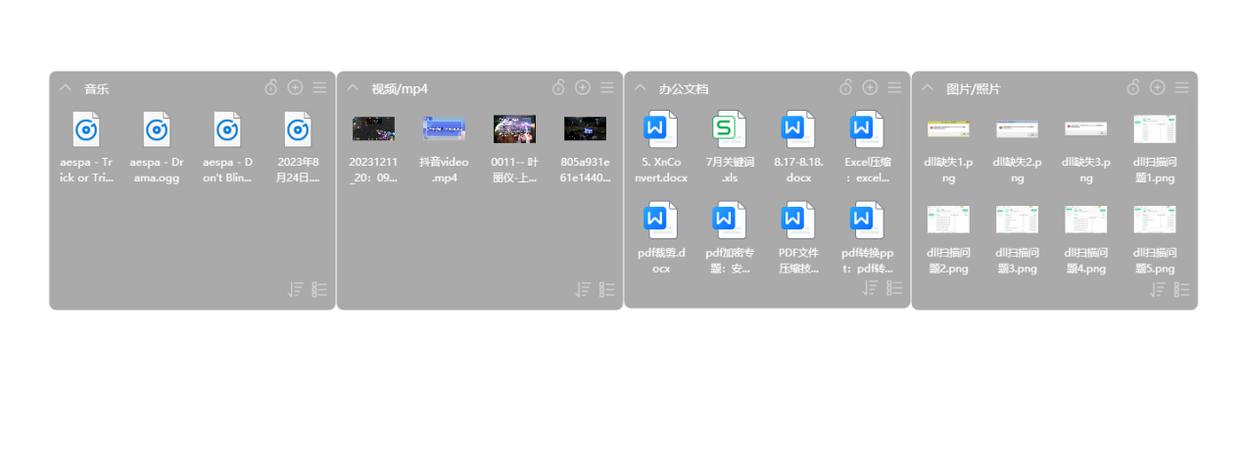Select the dll缺失1.png image thumbnail

[x=947, y=129]
